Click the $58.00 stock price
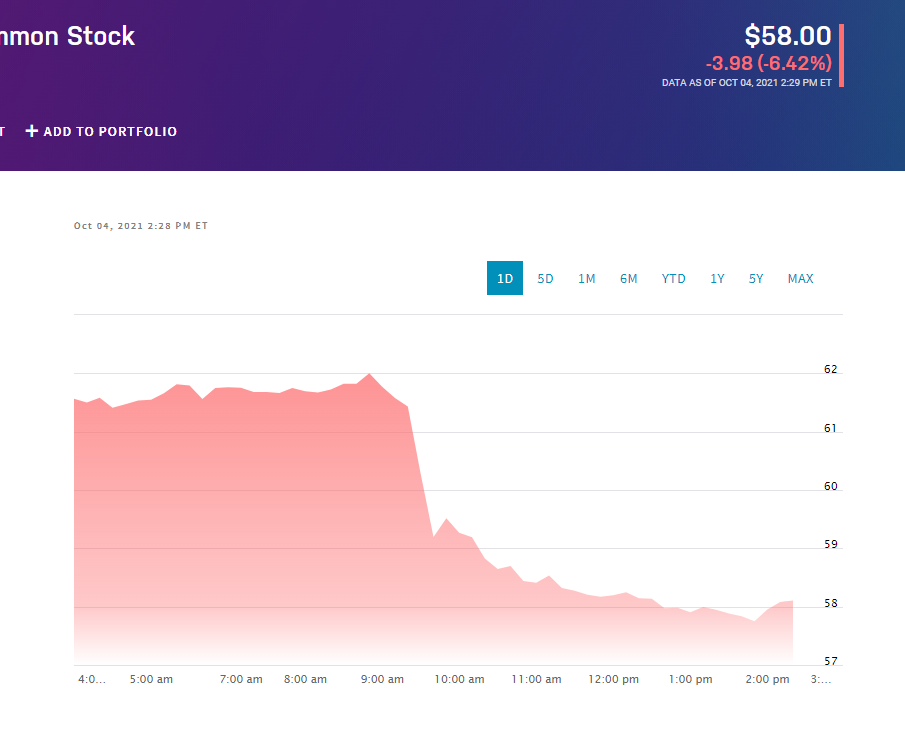 [x=787, y=36]
